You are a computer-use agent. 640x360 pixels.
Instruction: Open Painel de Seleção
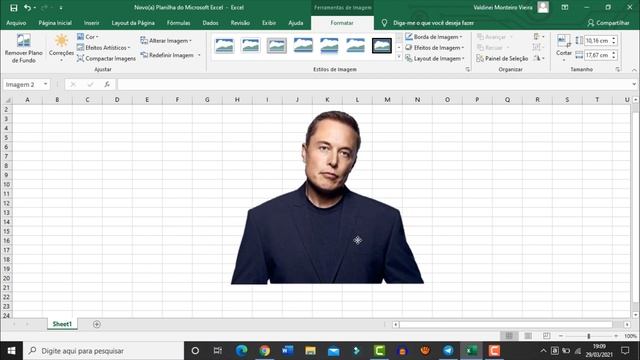click(x=502, y=58)
